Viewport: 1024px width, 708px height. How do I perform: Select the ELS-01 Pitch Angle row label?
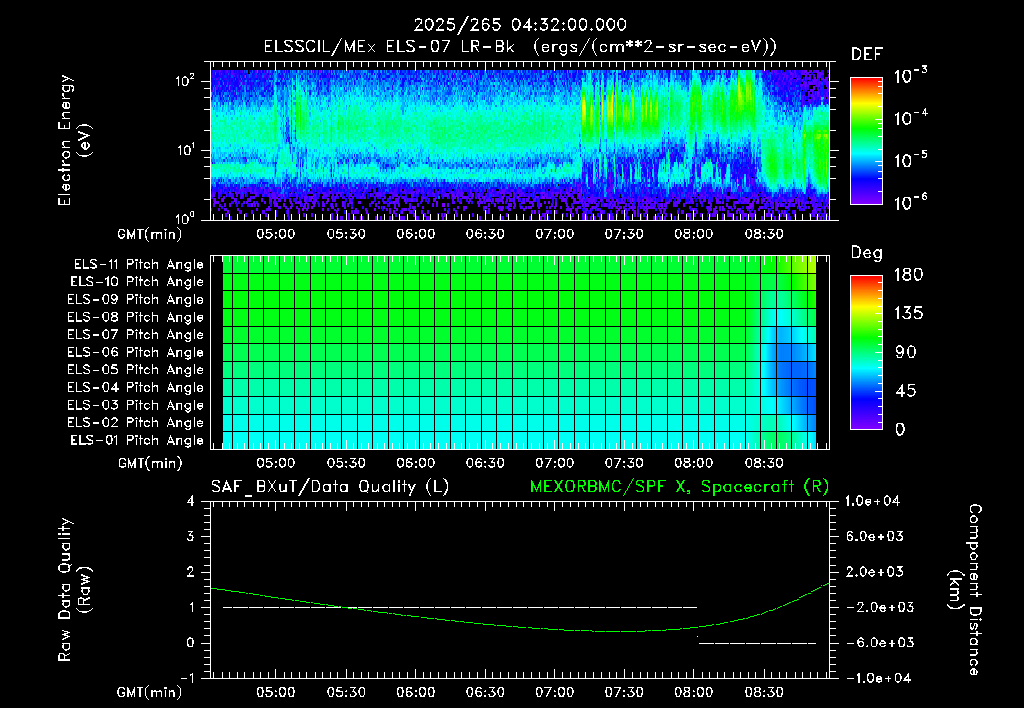click(x=137, y=440)
